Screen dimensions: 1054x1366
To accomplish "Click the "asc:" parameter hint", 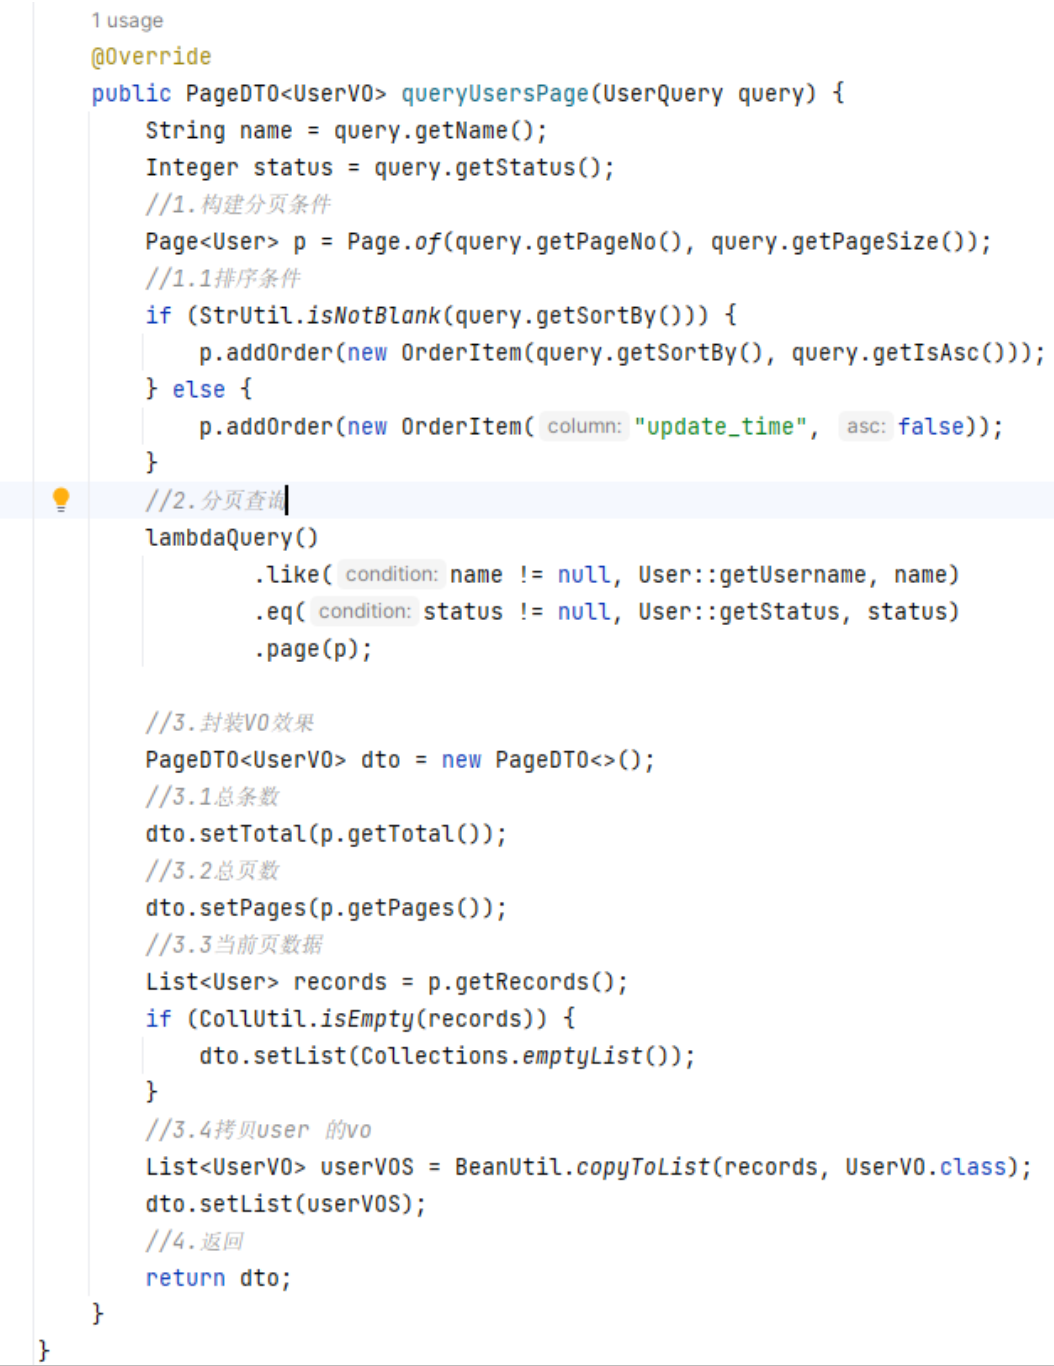I will click(865, 427).
